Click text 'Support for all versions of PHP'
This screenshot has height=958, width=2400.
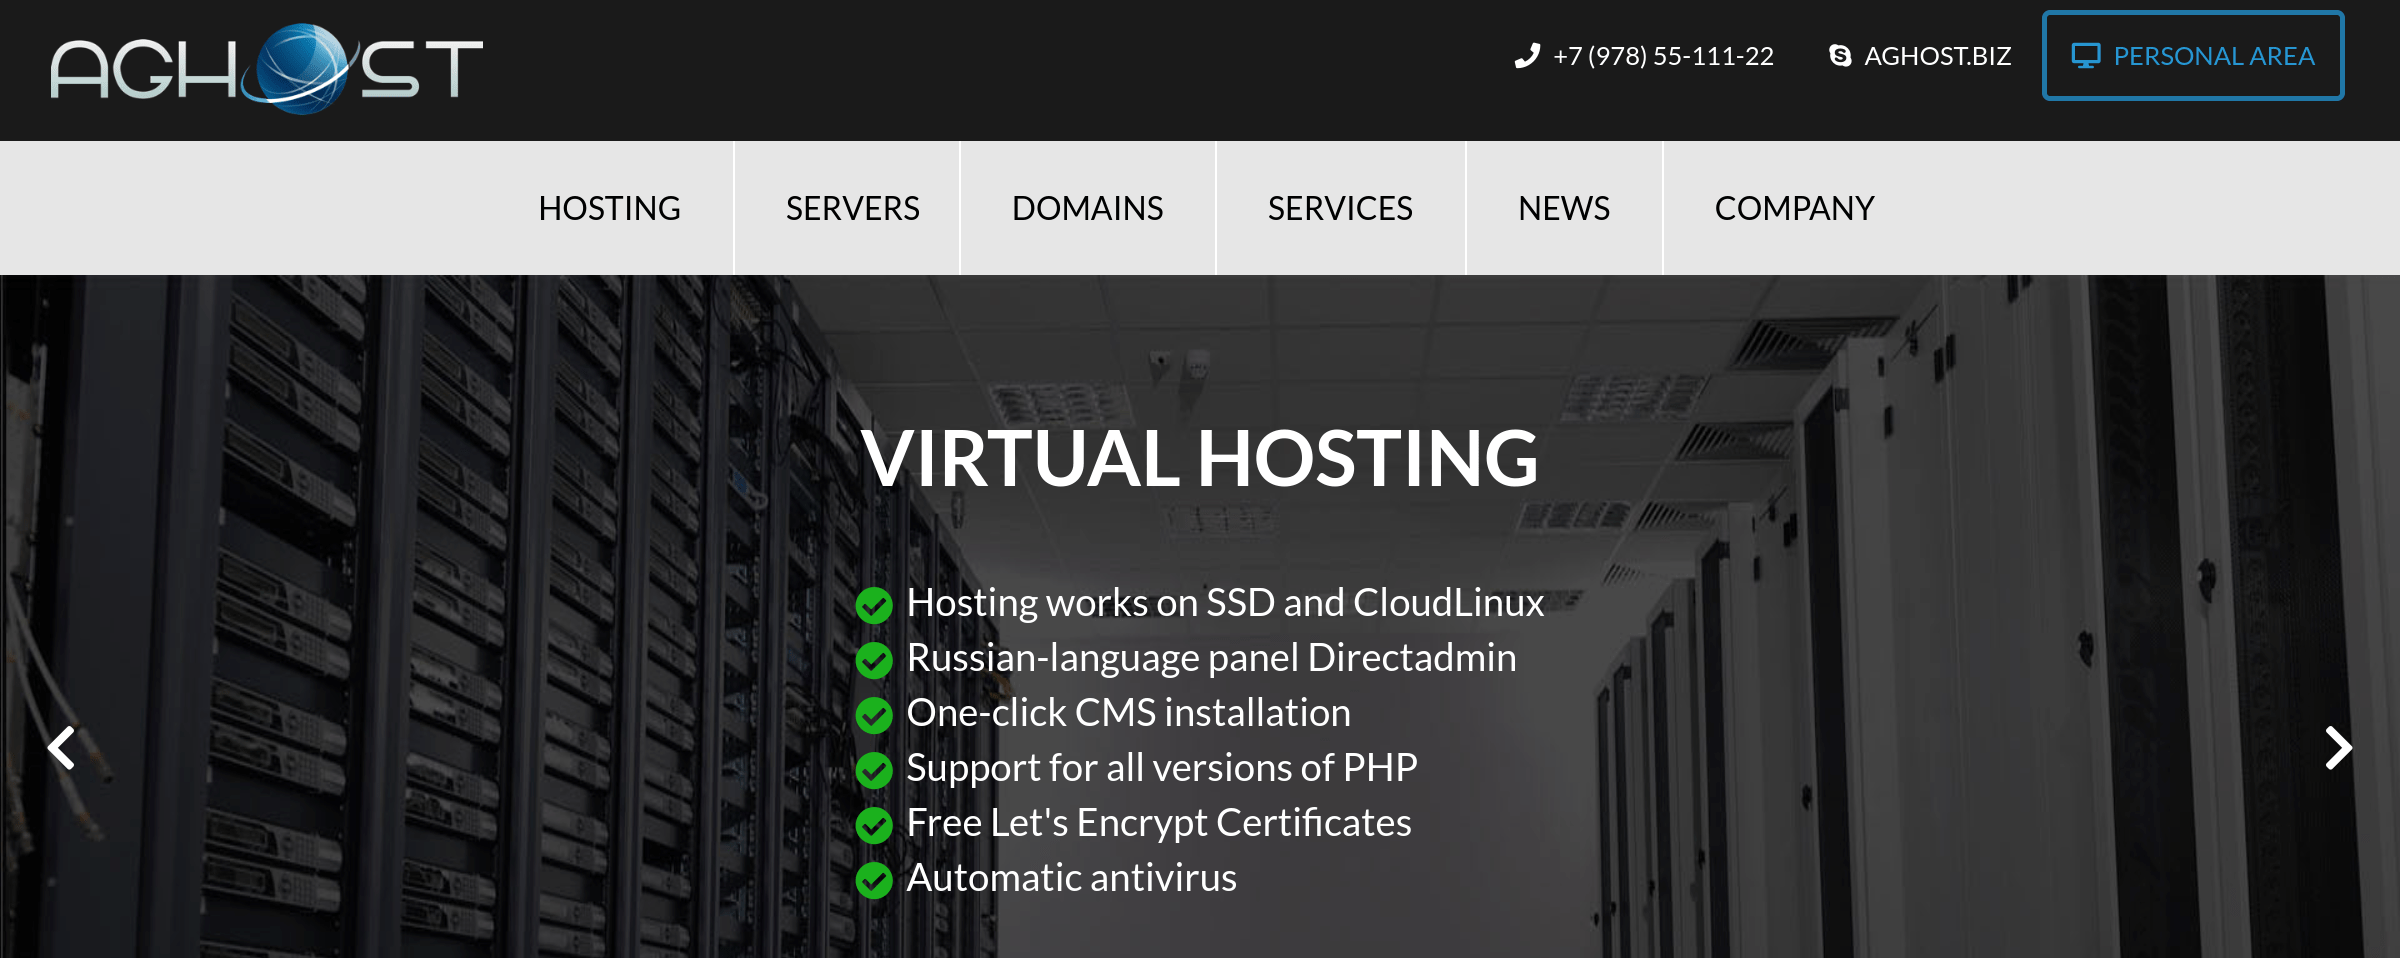point(1161,768)
